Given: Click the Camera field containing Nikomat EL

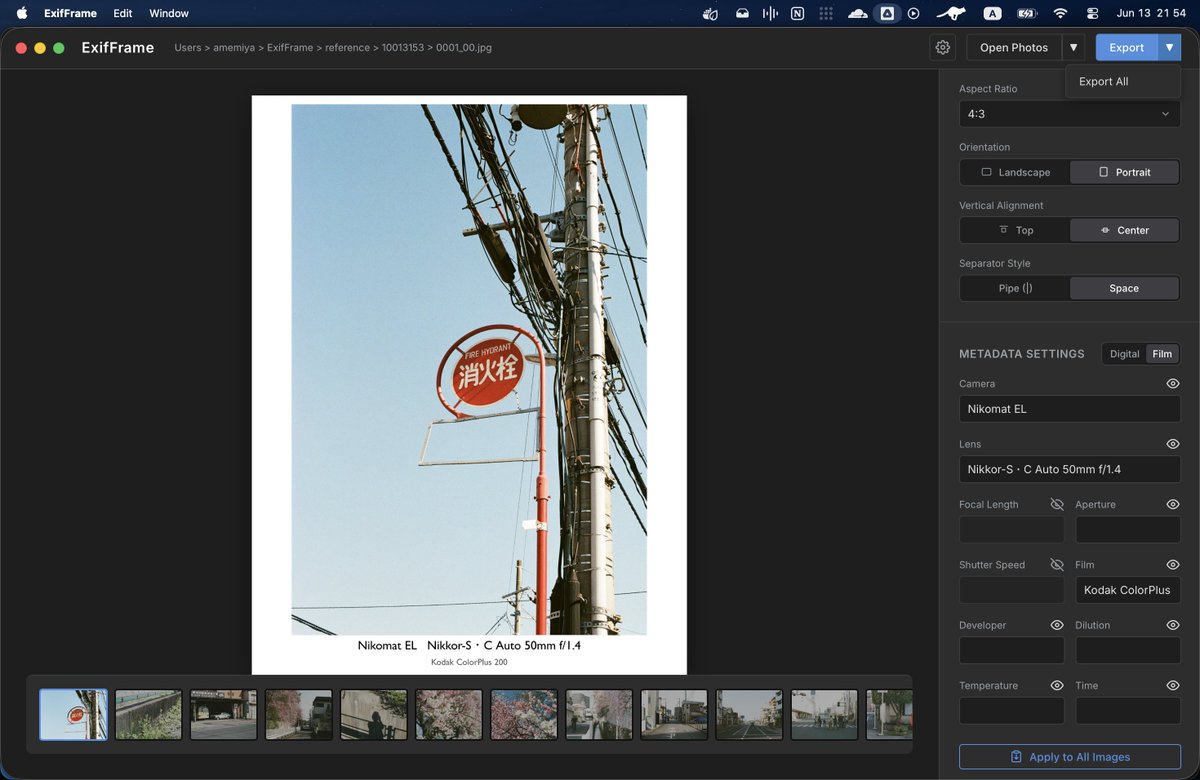Looking at the screenshot, I should click(x=1069, y=409).
